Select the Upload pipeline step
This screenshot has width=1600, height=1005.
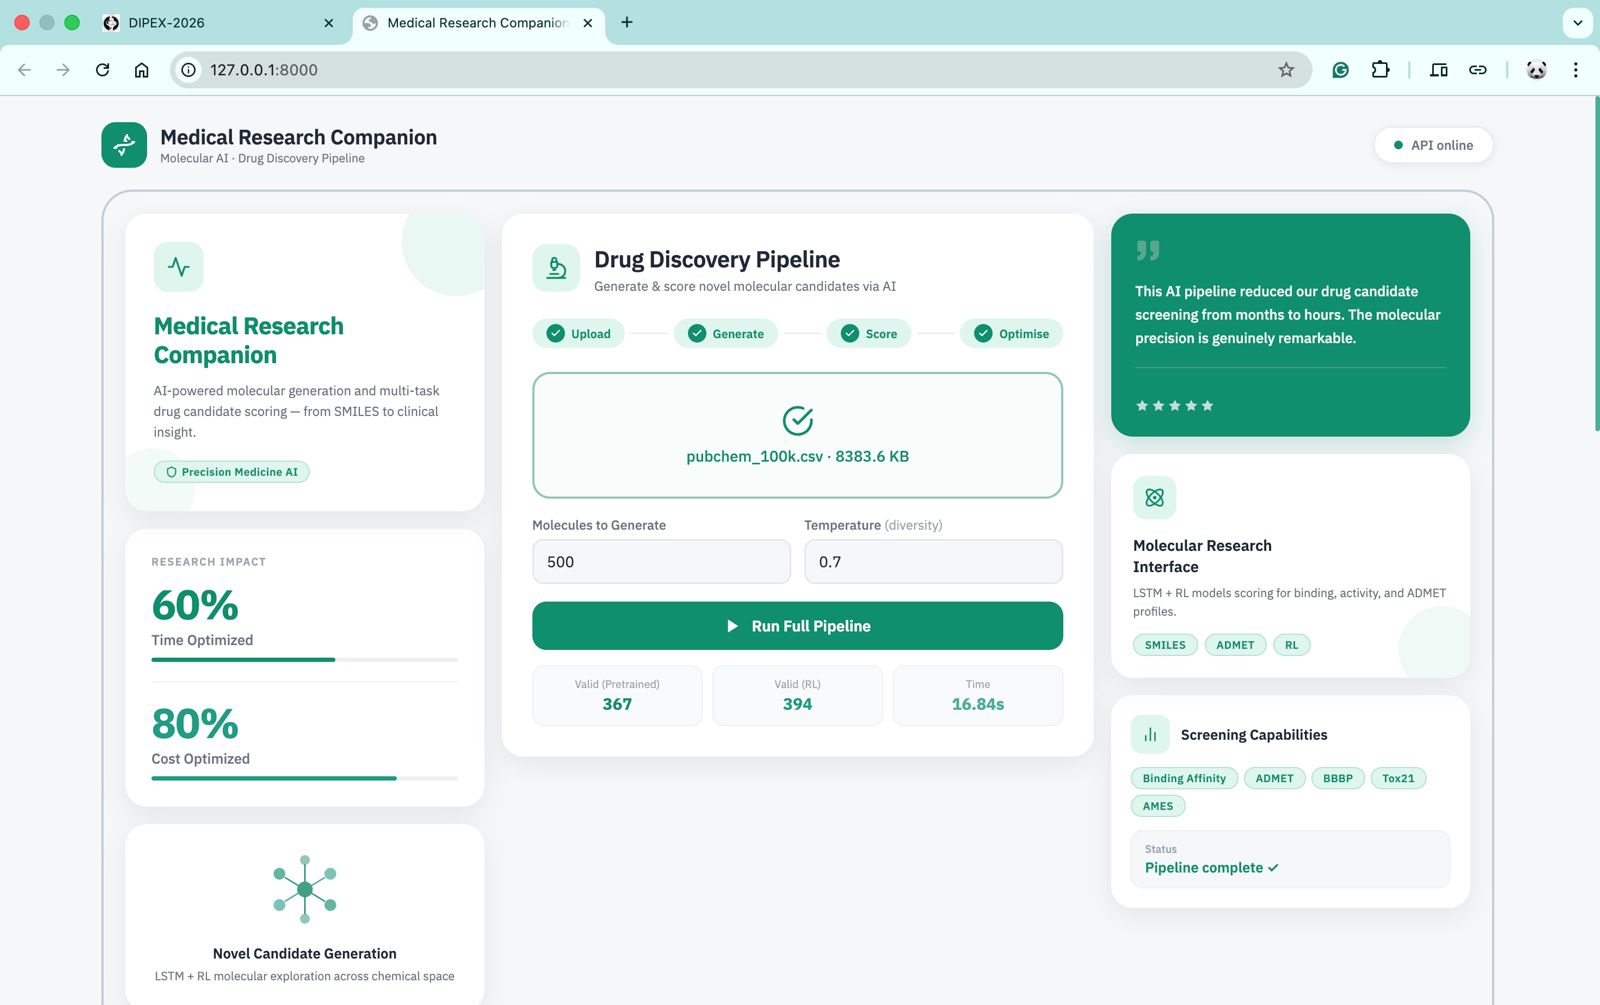point(579,334)
